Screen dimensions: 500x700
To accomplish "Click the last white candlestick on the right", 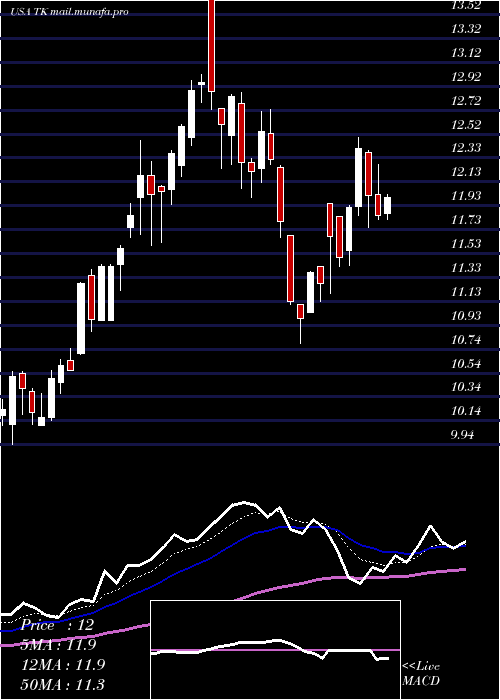I will [x=387, y=205].
